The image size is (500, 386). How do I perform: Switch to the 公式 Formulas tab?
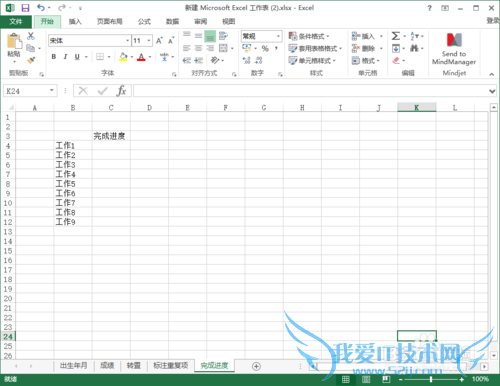(x=144, y=22)
